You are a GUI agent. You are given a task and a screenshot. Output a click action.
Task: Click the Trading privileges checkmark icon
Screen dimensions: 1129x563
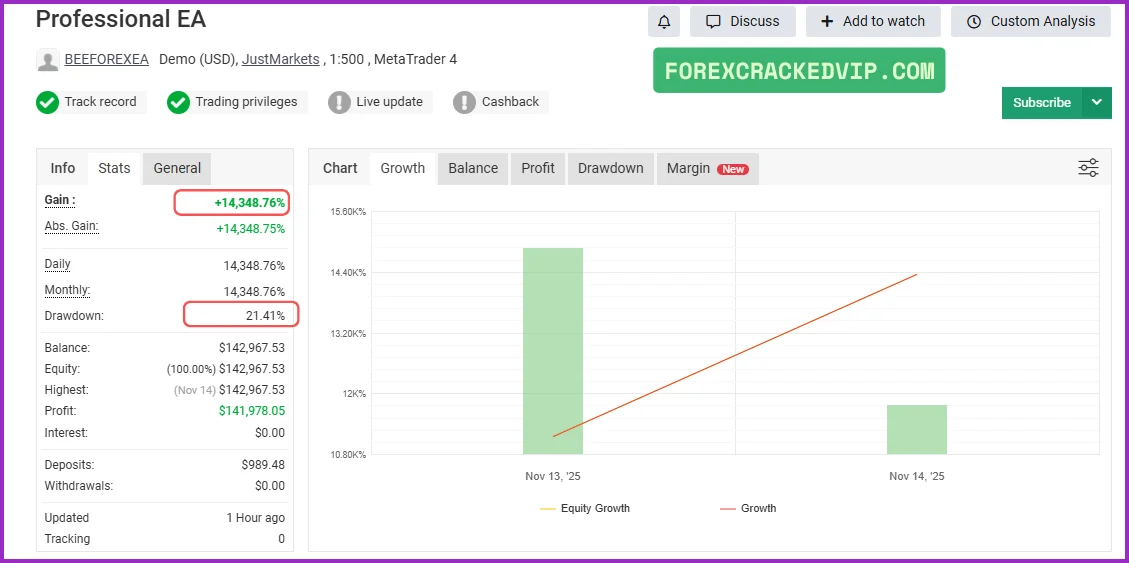pos(178,102)
